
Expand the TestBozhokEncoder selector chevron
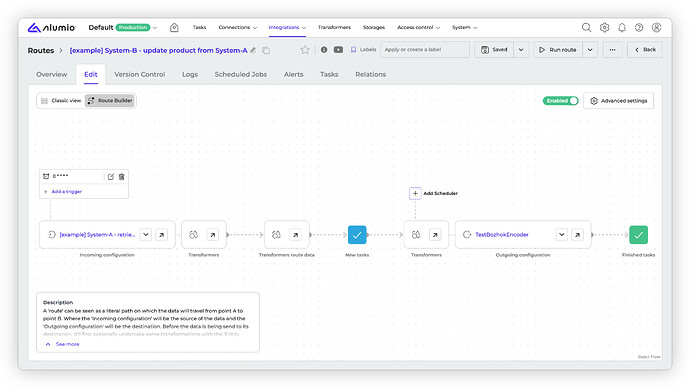pyautogui.click(x=562, y=234)
